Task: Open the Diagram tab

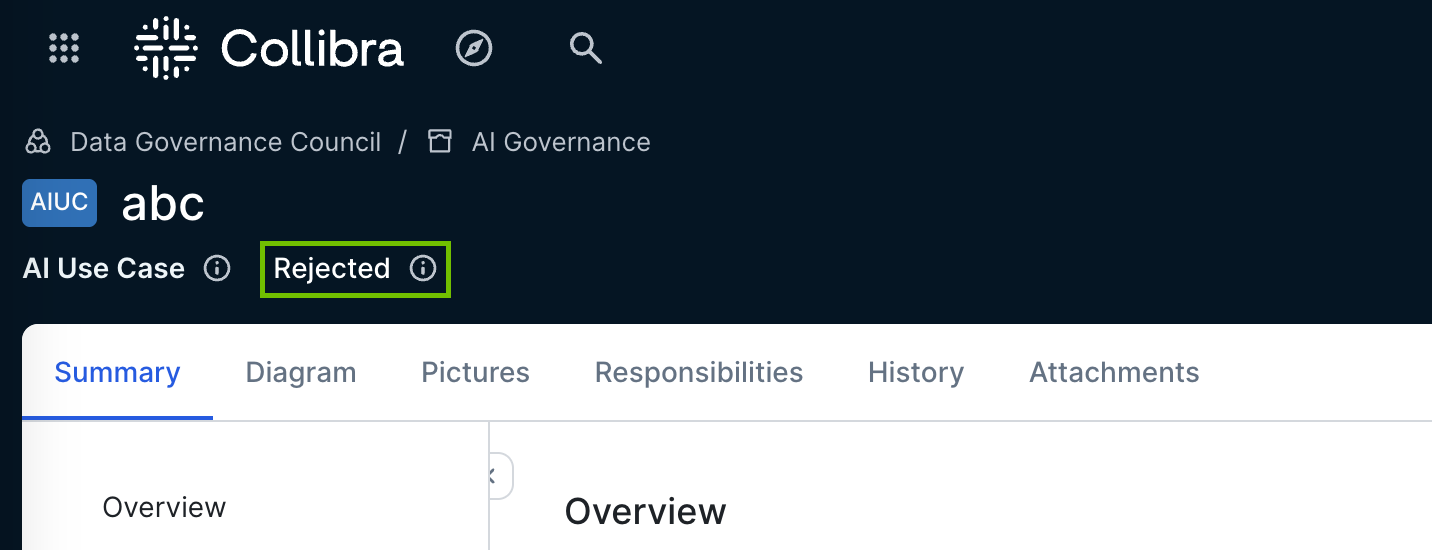Action: coord(301,373)
